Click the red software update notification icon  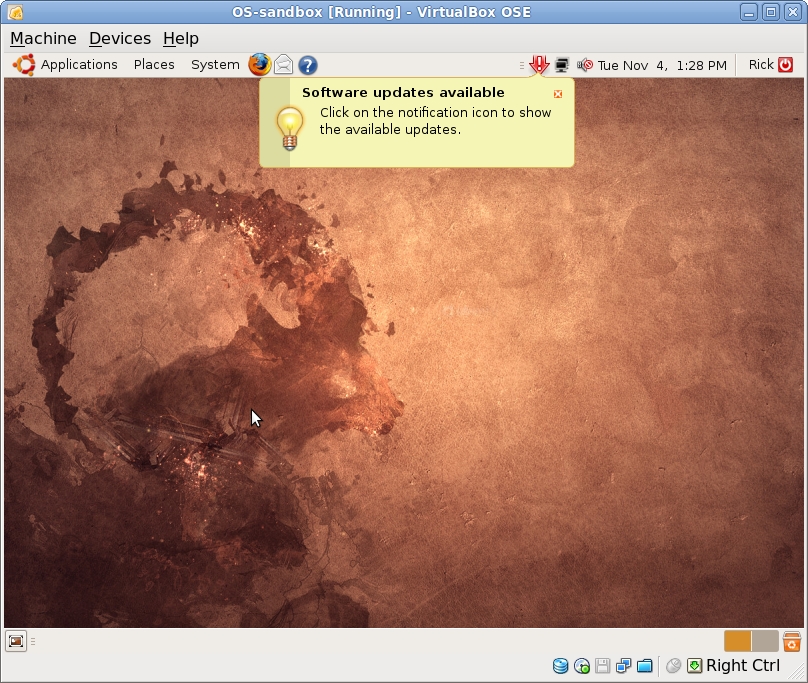click(x=539, y=65)
